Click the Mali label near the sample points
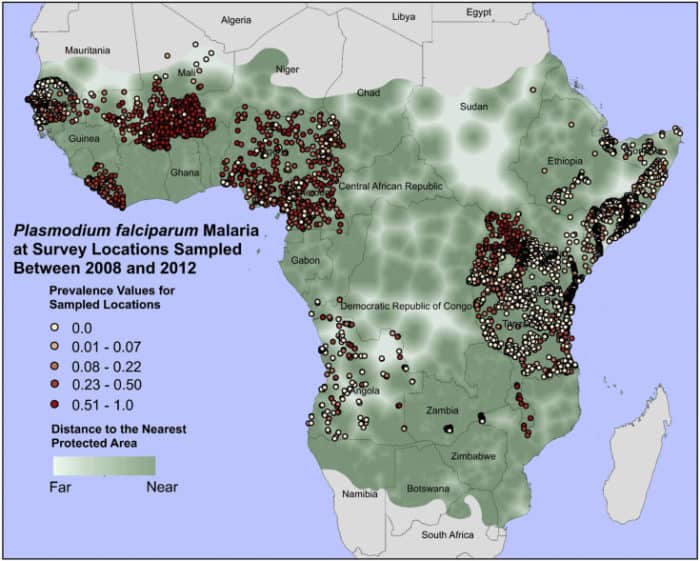The height and width of the screenshot is (561, 700). pyautogui.click(x=187, y=73)
